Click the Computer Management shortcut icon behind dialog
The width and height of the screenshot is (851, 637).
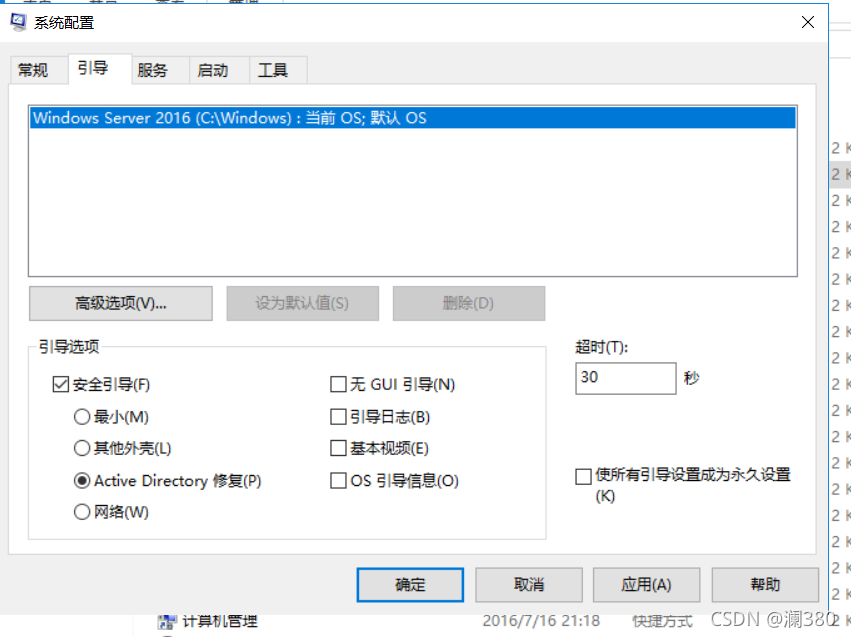click(x=167, y=622)
